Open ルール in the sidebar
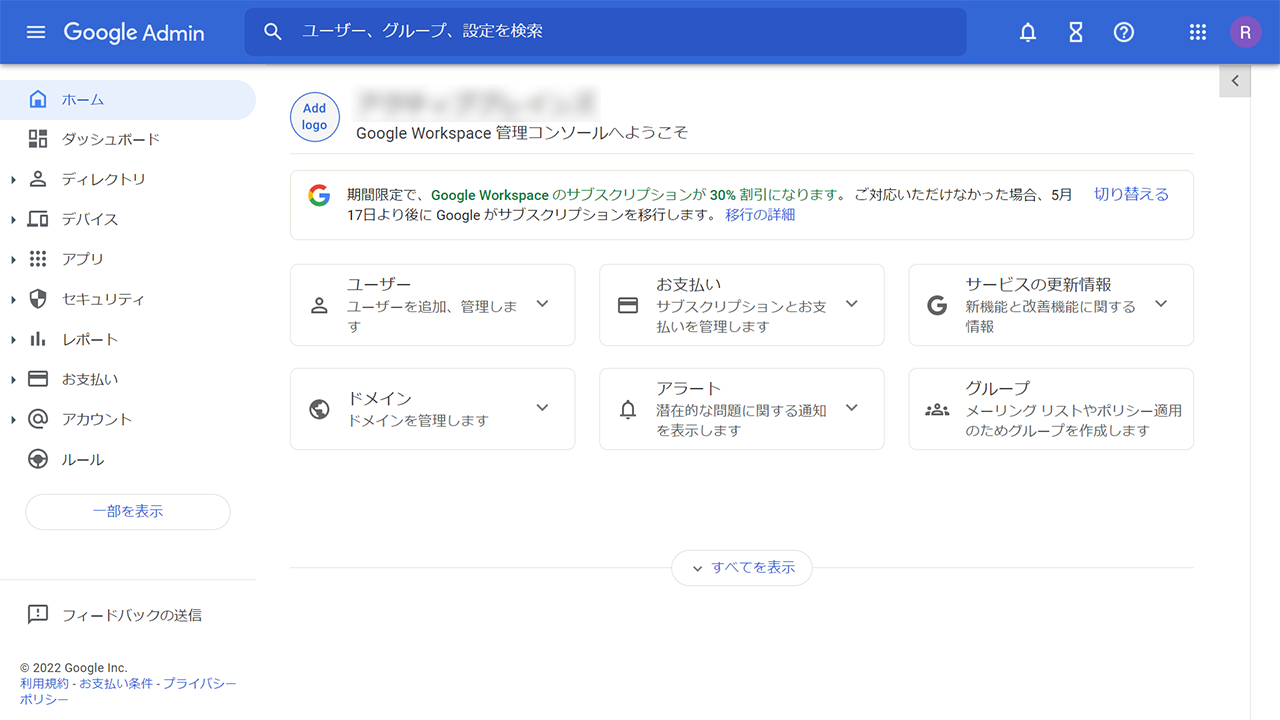Screen dimensions: 1280x720 (x=82, y=460)
